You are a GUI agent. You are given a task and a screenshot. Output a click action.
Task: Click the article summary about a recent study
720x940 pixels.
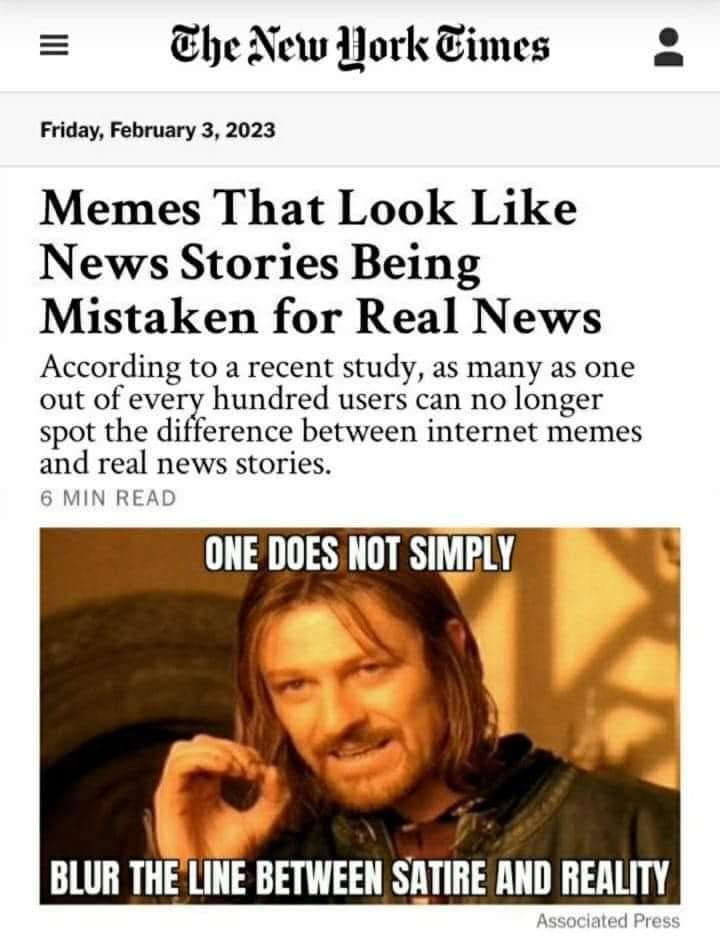(341, 415)
